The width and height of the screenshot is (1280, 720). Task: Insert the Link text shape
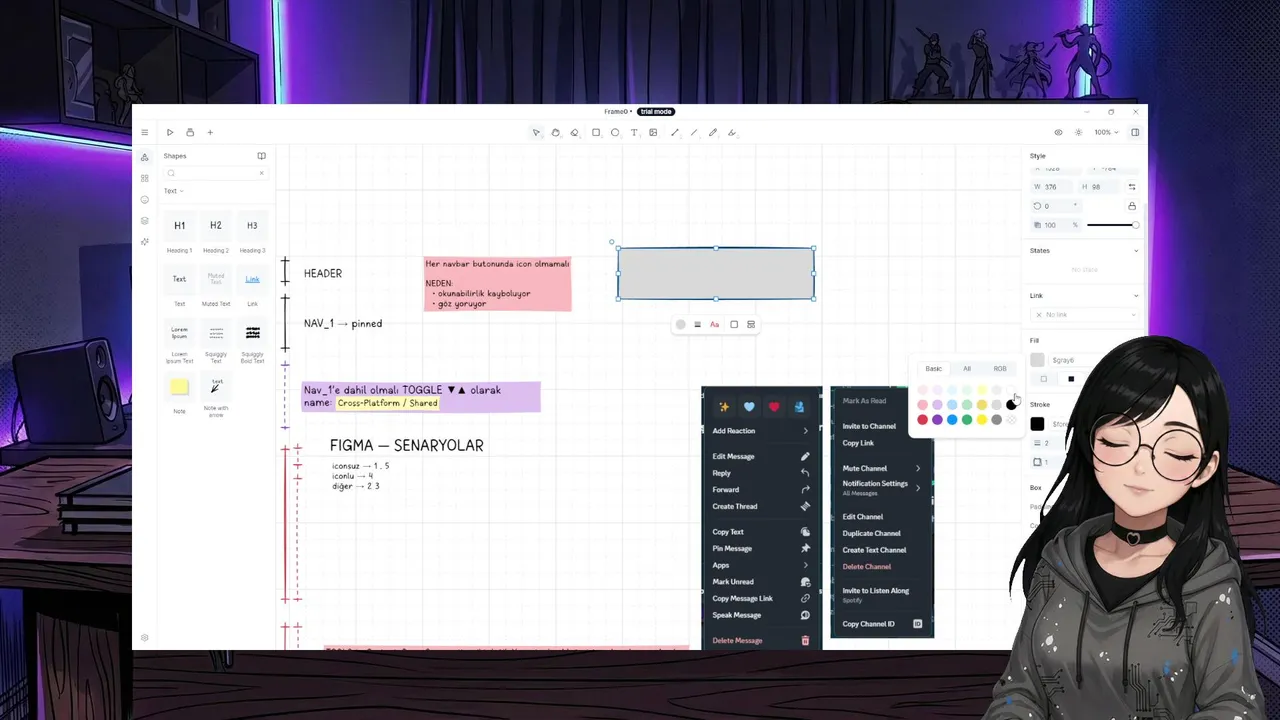pos(252,279)
